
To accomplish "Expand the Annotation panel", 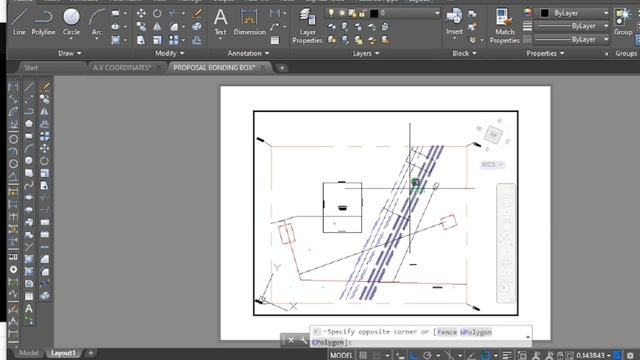I will pos(248,53).
